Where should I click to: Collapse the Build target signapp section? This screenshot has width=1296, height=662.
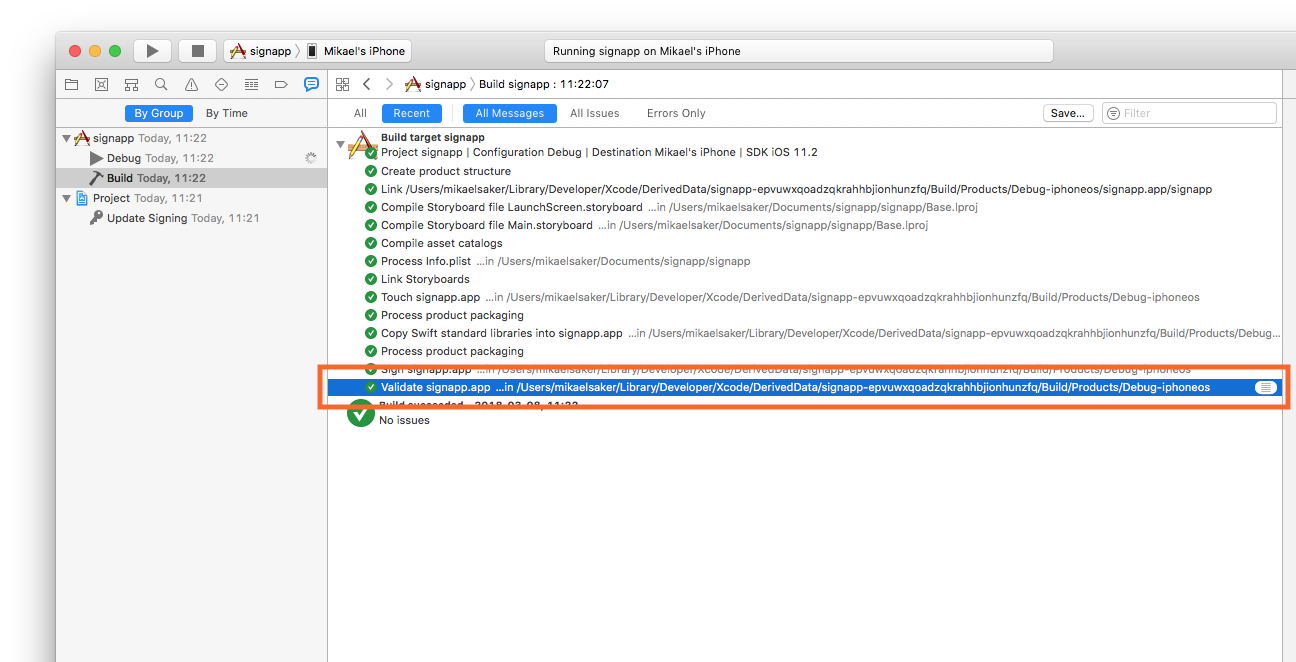[340, 145]
